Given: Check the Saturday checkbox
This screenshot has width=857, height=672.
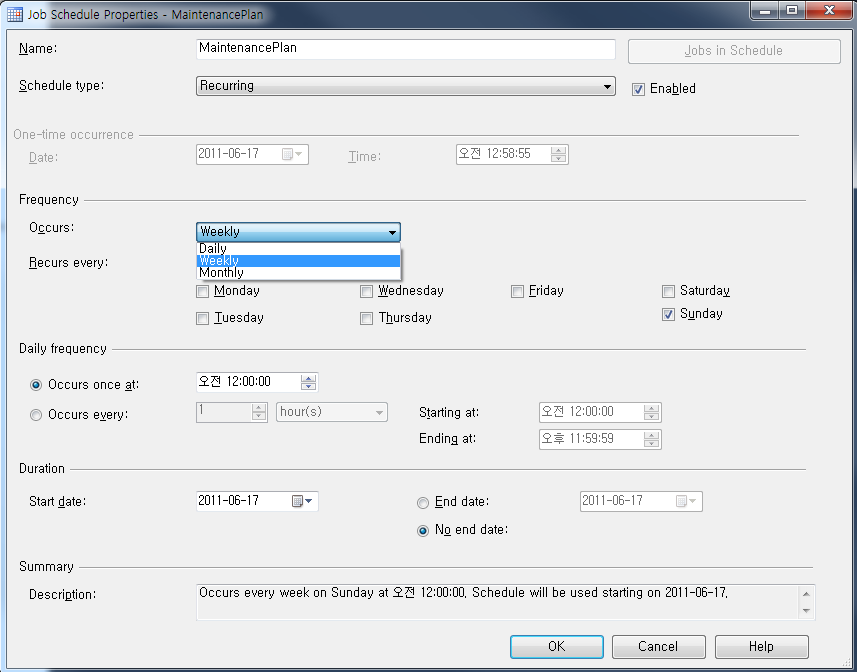Looking at the screenshot, I should [x=668, y=291].
